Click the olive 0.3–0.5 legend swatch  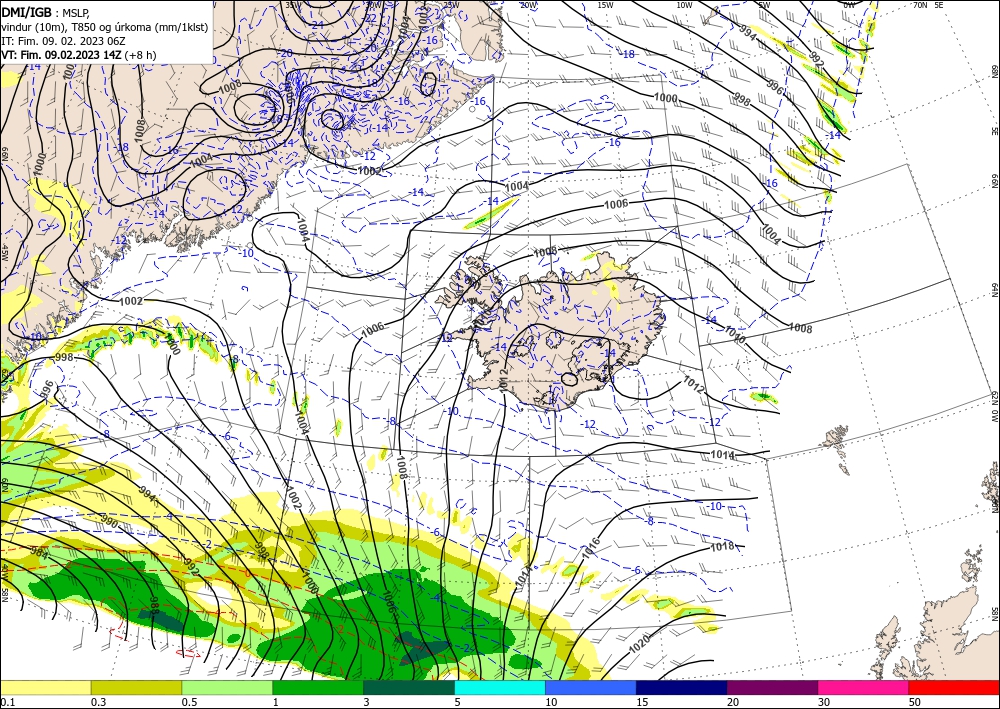click(x=136, y=687)
